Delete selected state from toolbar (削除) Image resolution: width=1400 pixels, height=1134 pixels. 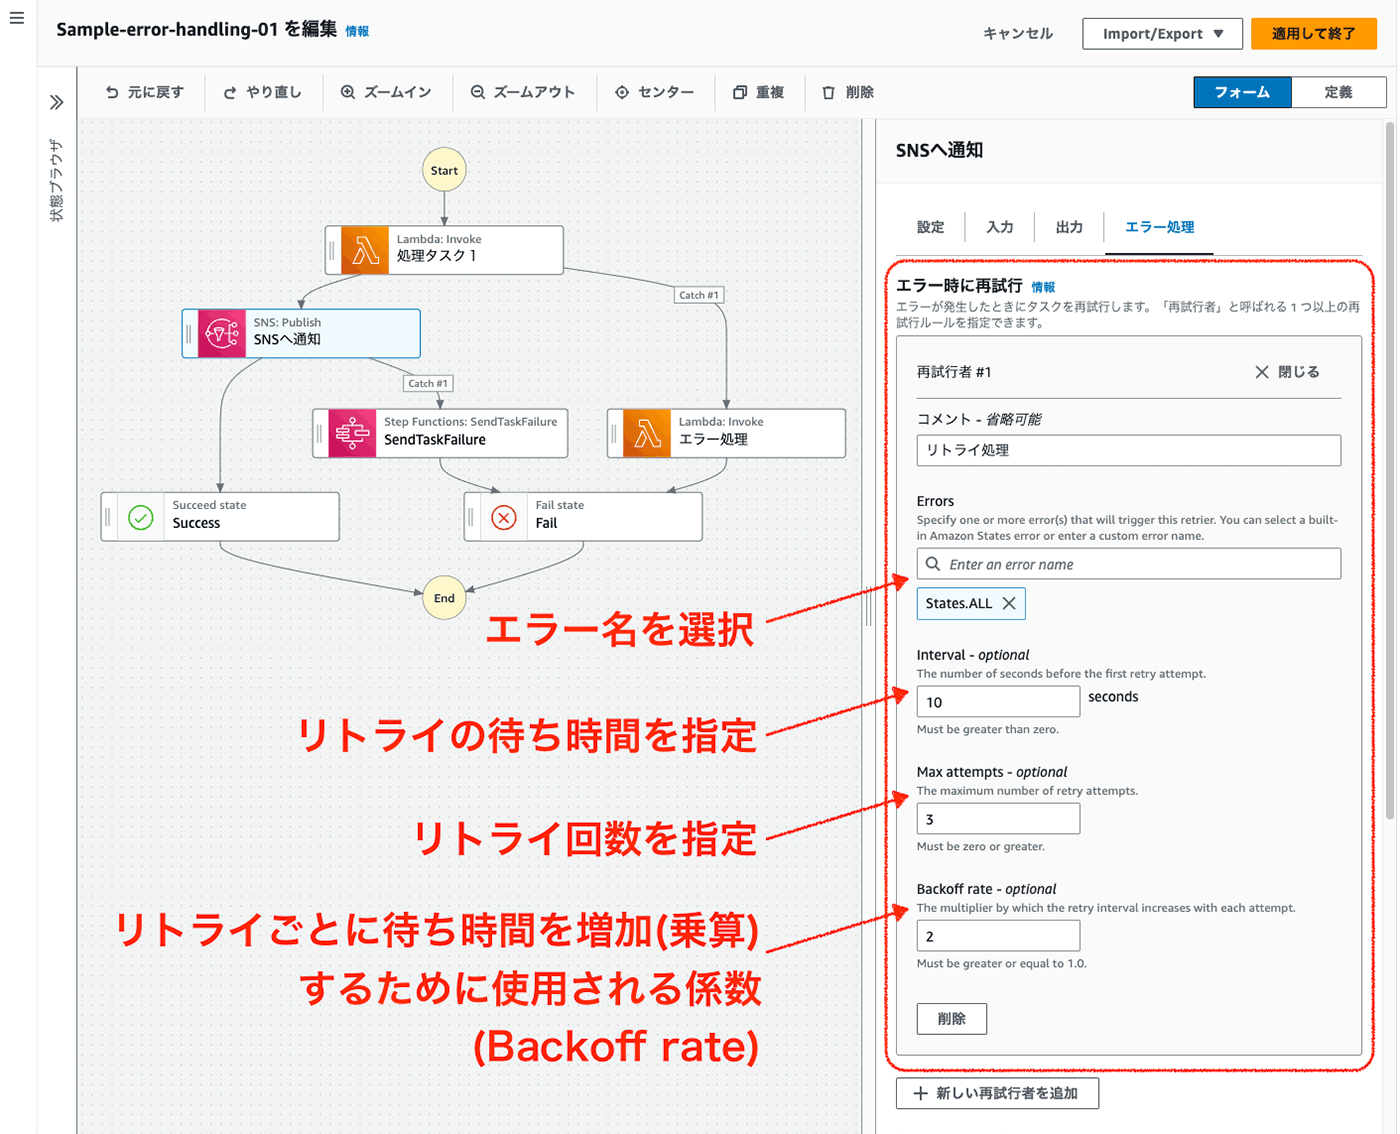click(848, 92)
